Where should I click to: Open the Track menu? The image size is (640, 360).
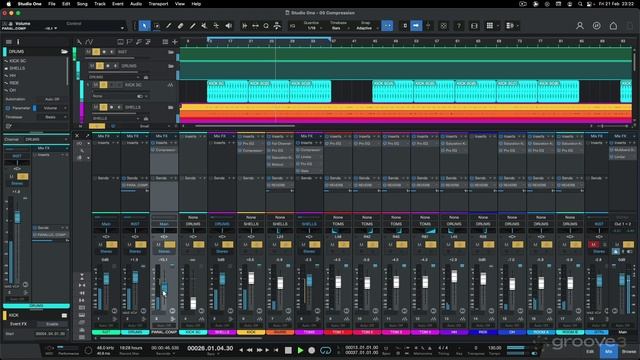tap(100, 4)
